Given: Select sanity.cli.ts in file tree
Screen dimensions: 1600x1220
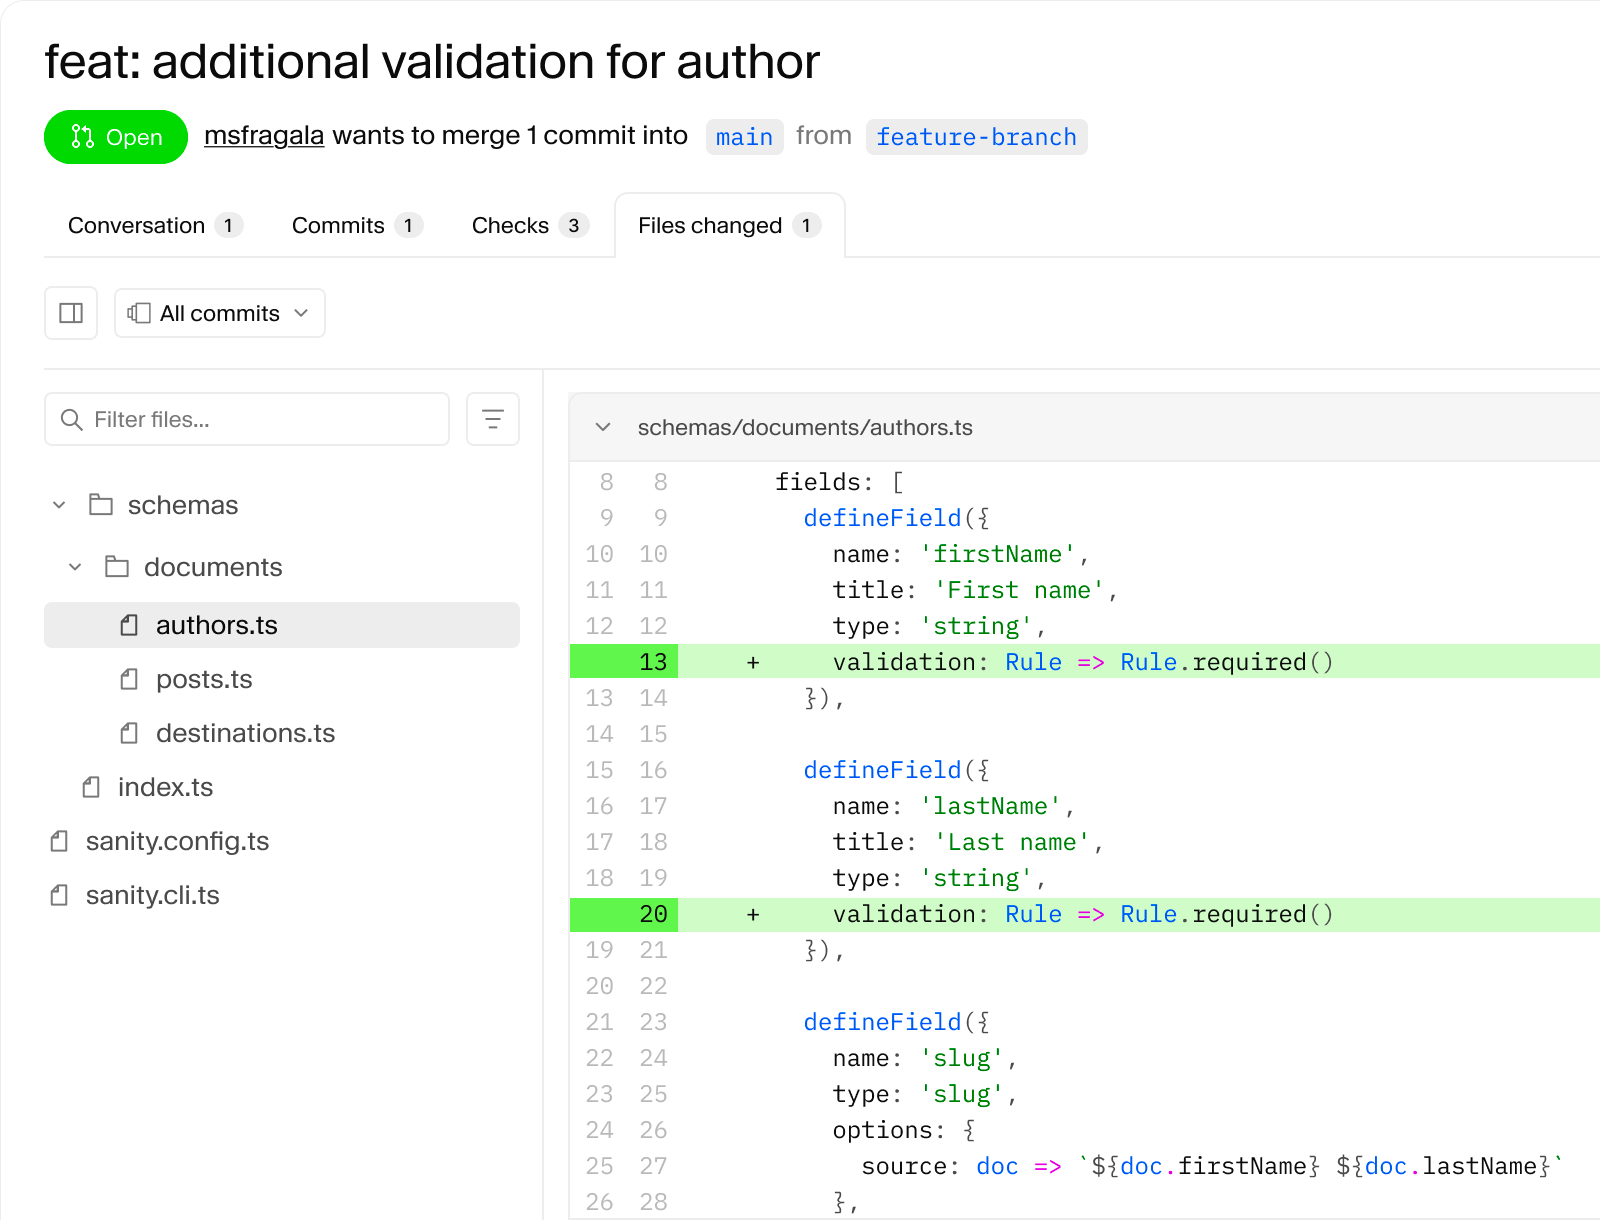Looking at the screenshot, I should click(x=152, y=895).
